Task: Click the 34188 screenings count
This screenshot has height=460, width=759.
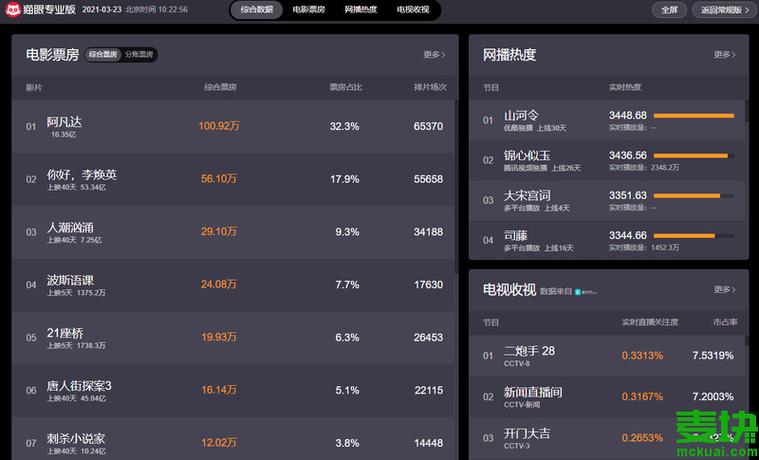Action: [x=428, y=232]
